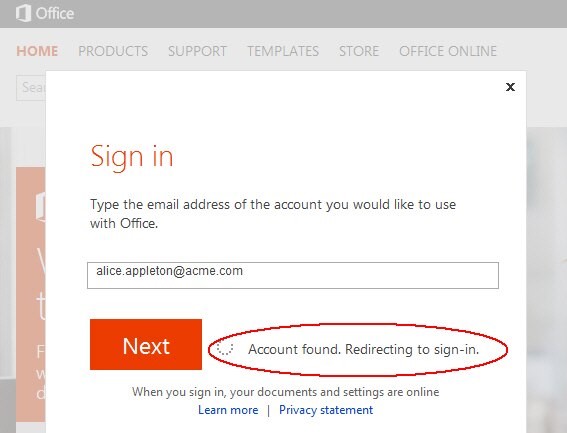Click the Office wordmark text in header
Image resolution: width=567 pixels, height=433 pixels.
(55, 13)
